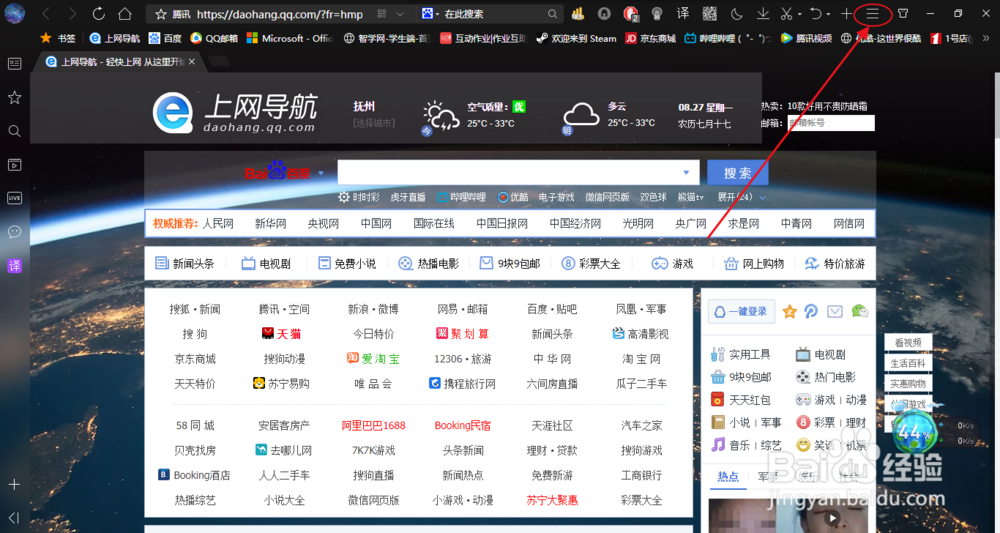Open the 天猫 link

(281, 334)
